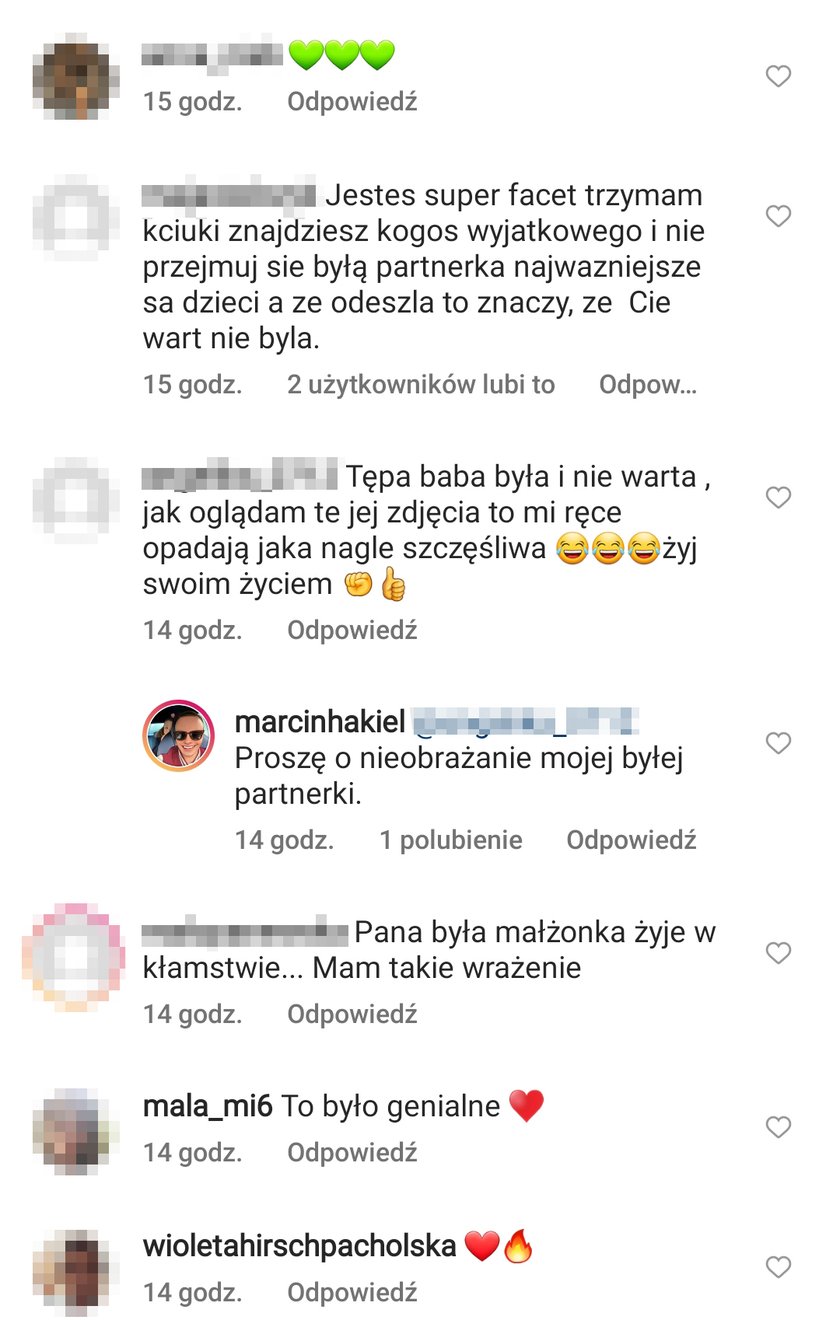Reply to mala_mi6's comment
Image resolution: width=840 pixels, height=1320 pixels.
click(x=352, y=1152)
